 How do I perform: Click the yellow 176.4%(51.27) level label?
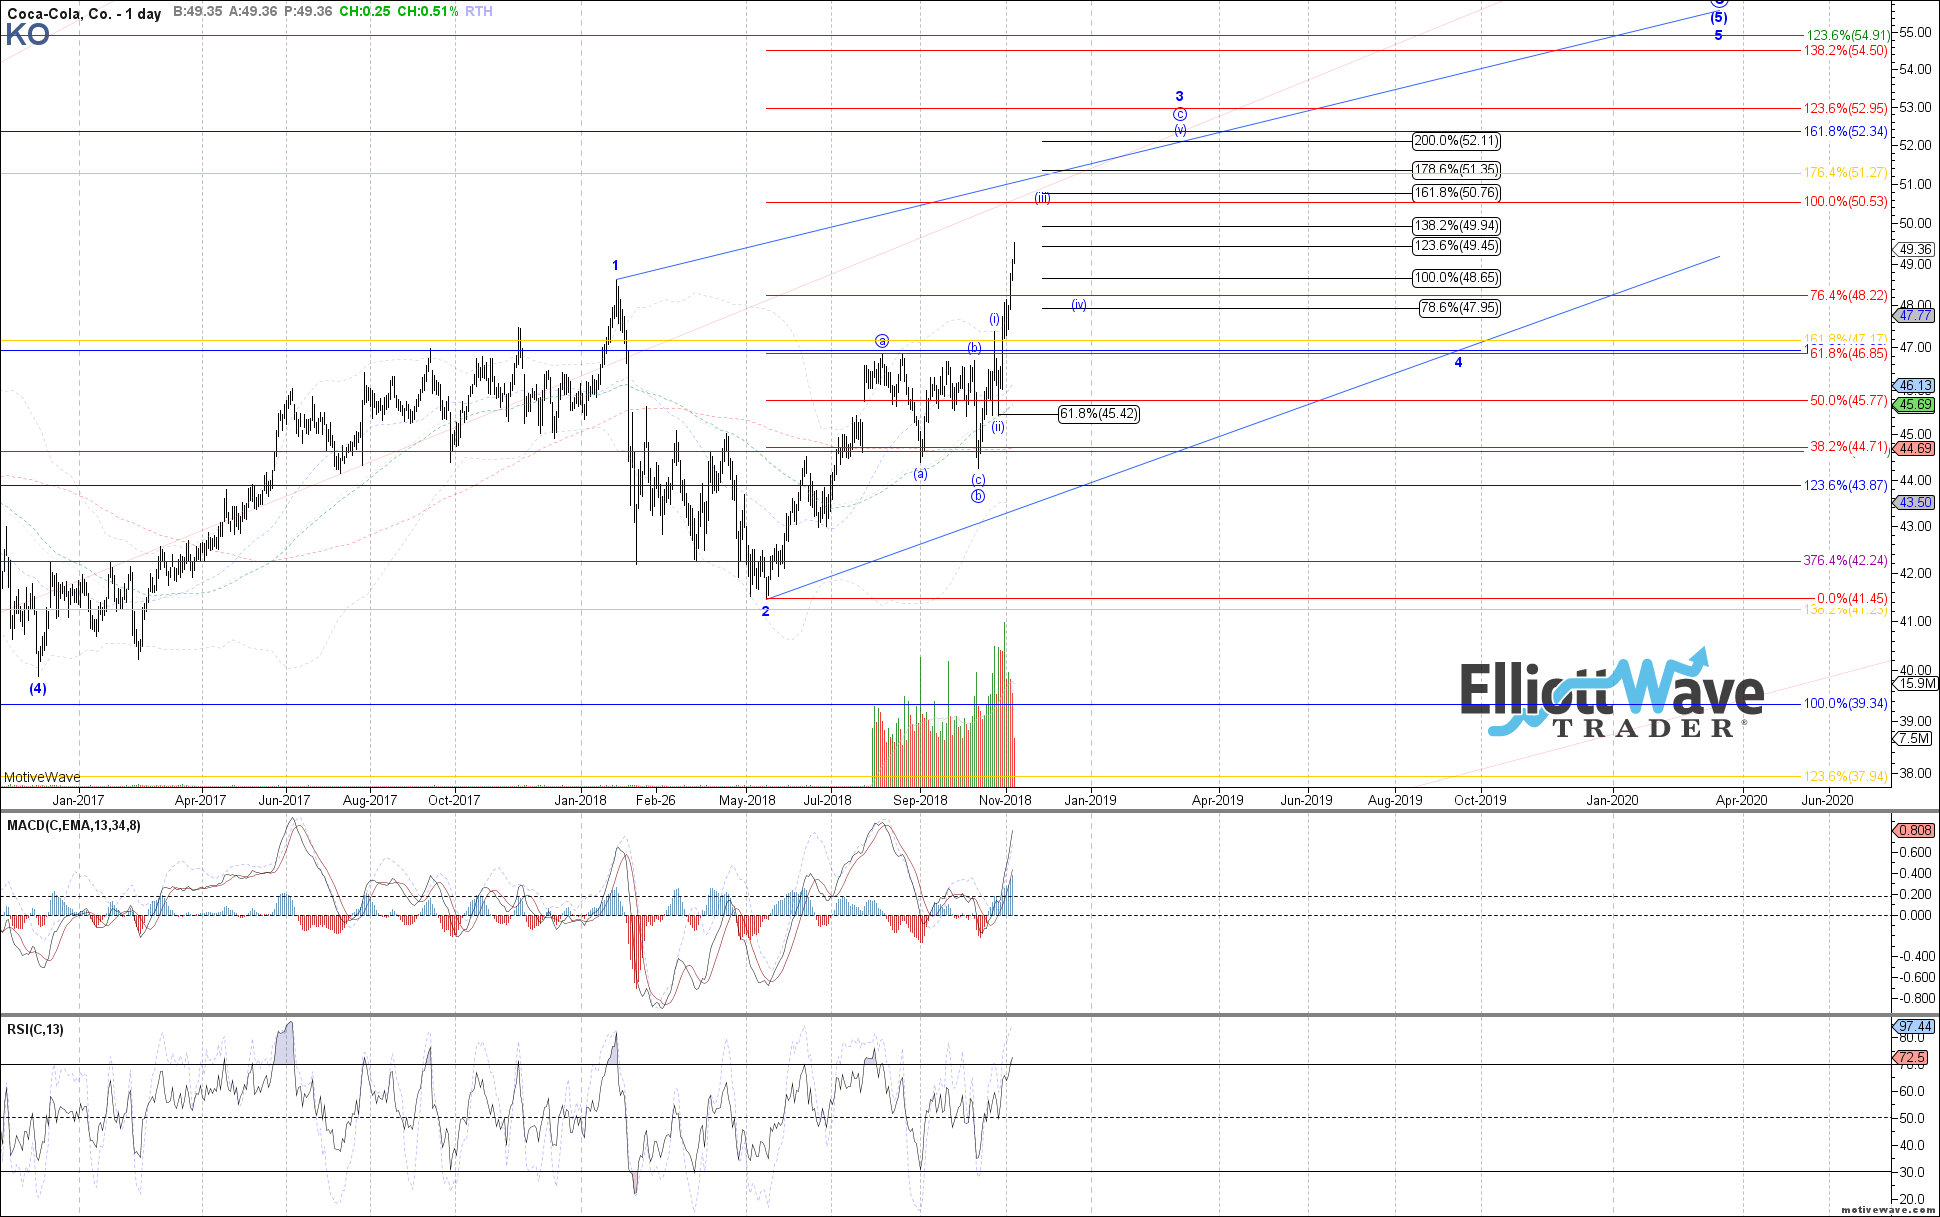click(x=1846, y=173)
